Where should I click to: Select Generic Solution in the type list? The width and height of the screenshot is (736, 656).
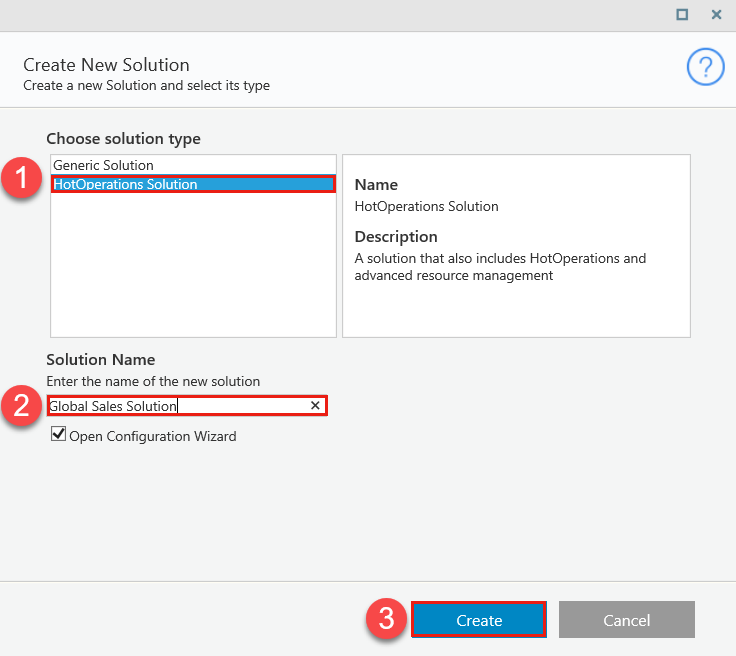click(104, 165)
